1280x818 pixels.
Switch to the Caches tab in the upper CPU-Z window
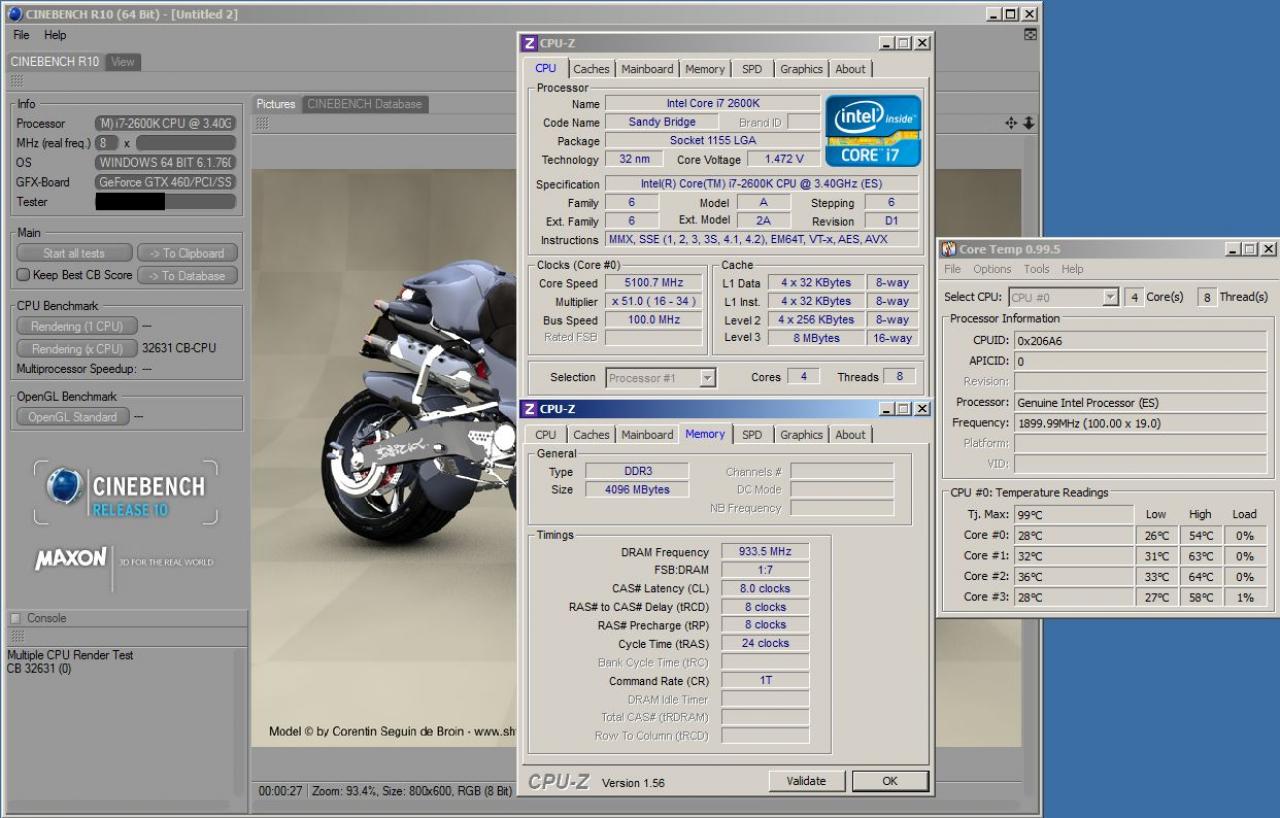click(591, 69)
